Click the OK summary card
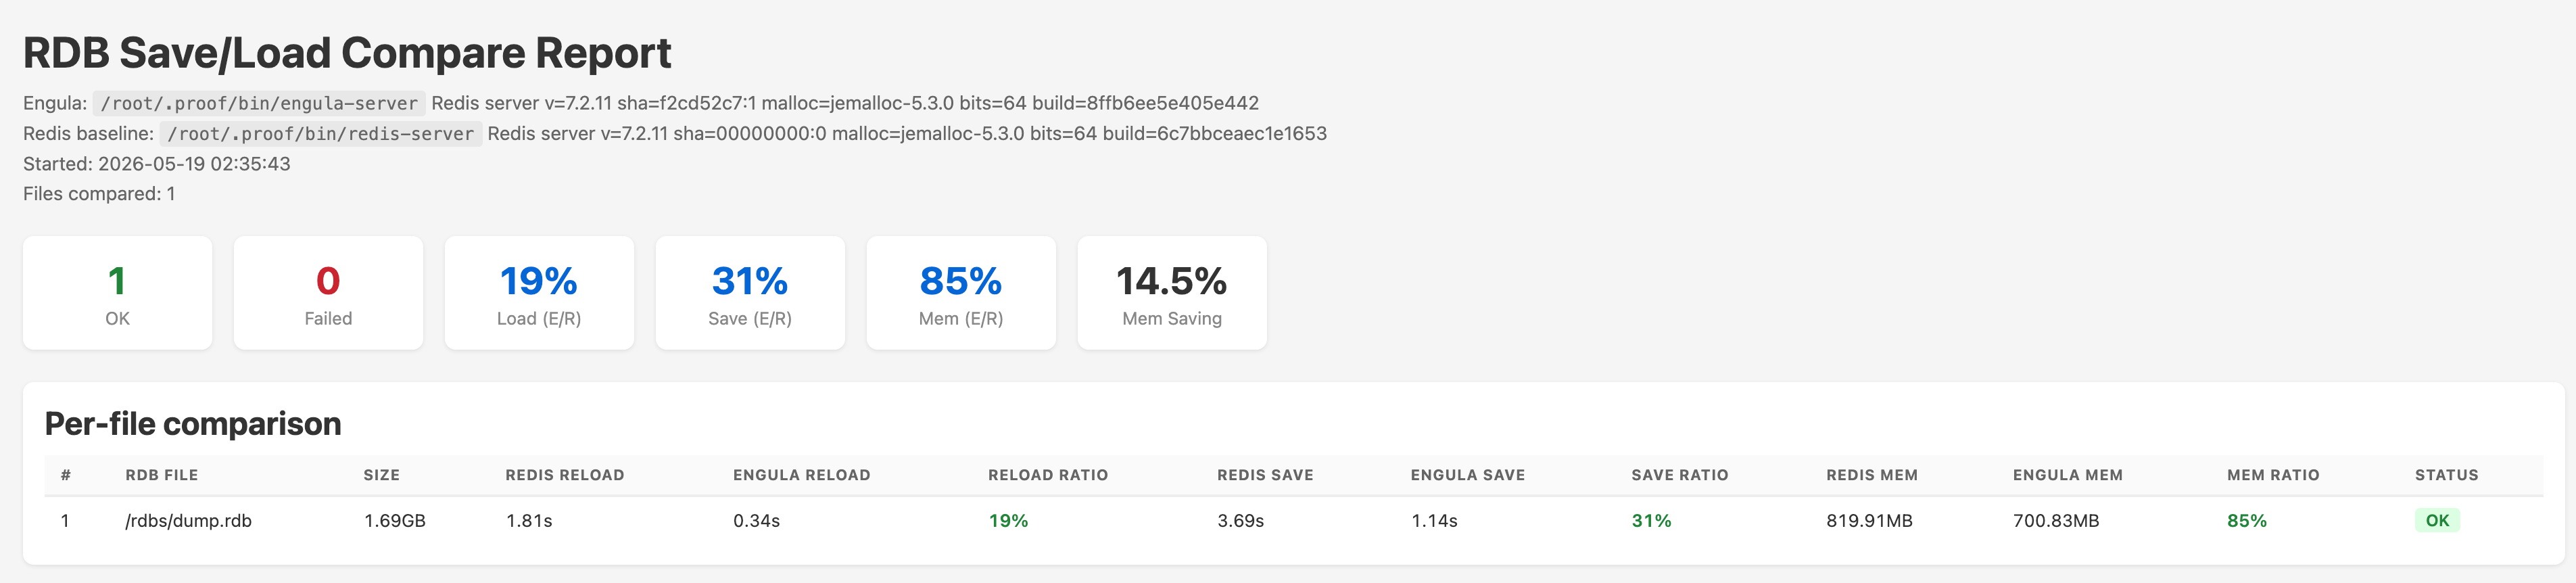The image size is (2576, 583). pyautogui.click(x=117, y=293)
